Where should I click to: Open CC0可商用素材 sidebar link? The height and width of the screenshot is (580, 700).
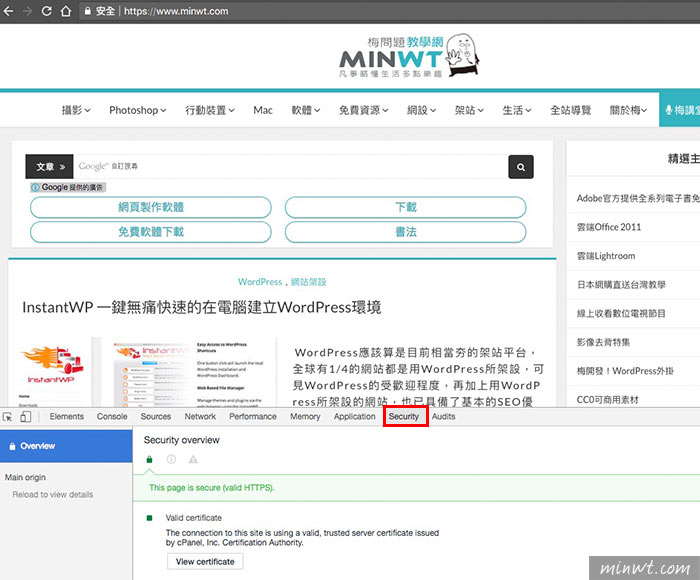607,400
